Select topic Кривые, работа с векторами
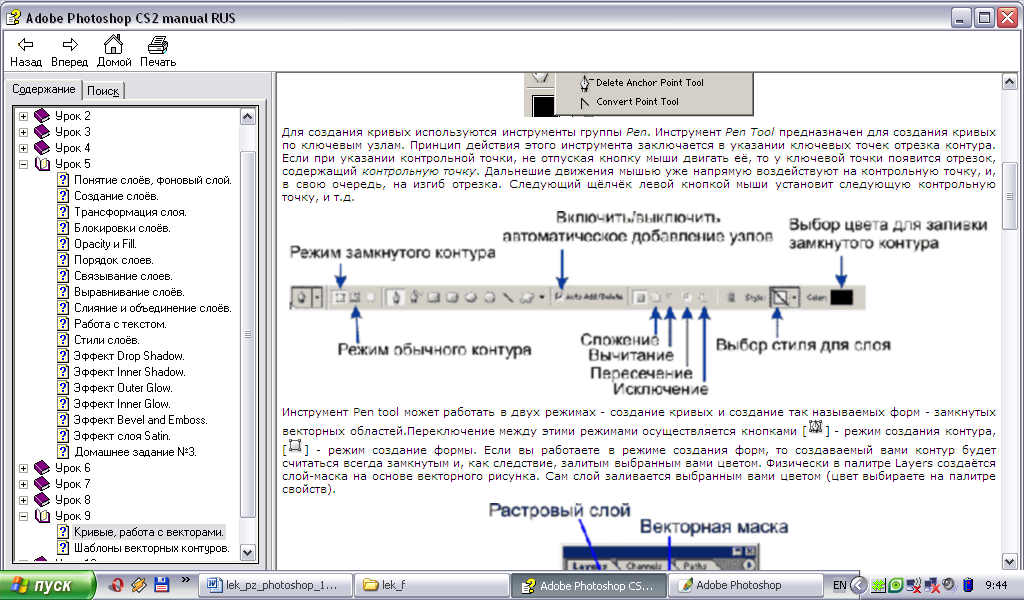The image size is (1024, 600). 149,532
